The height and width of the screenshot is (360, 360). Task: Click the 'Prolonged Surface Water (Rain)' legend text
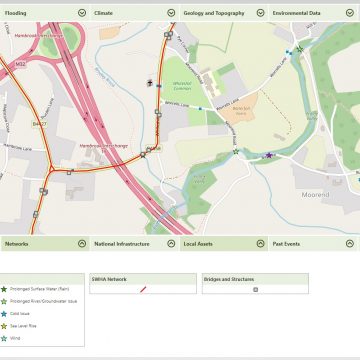(40, 289)
